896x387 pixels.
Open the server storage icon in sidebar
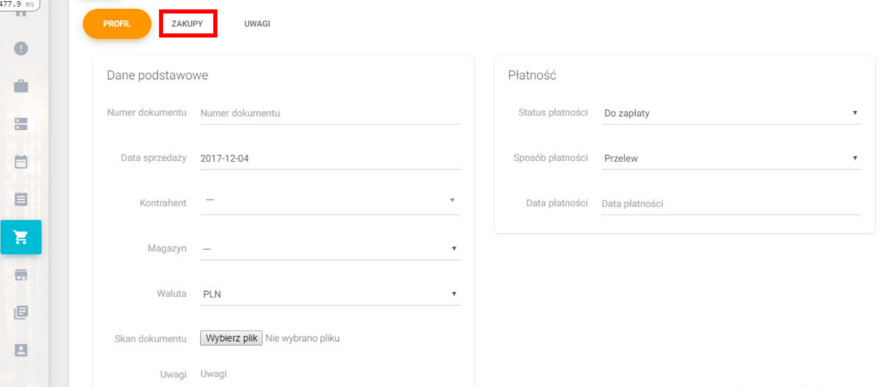click(21, 124)
